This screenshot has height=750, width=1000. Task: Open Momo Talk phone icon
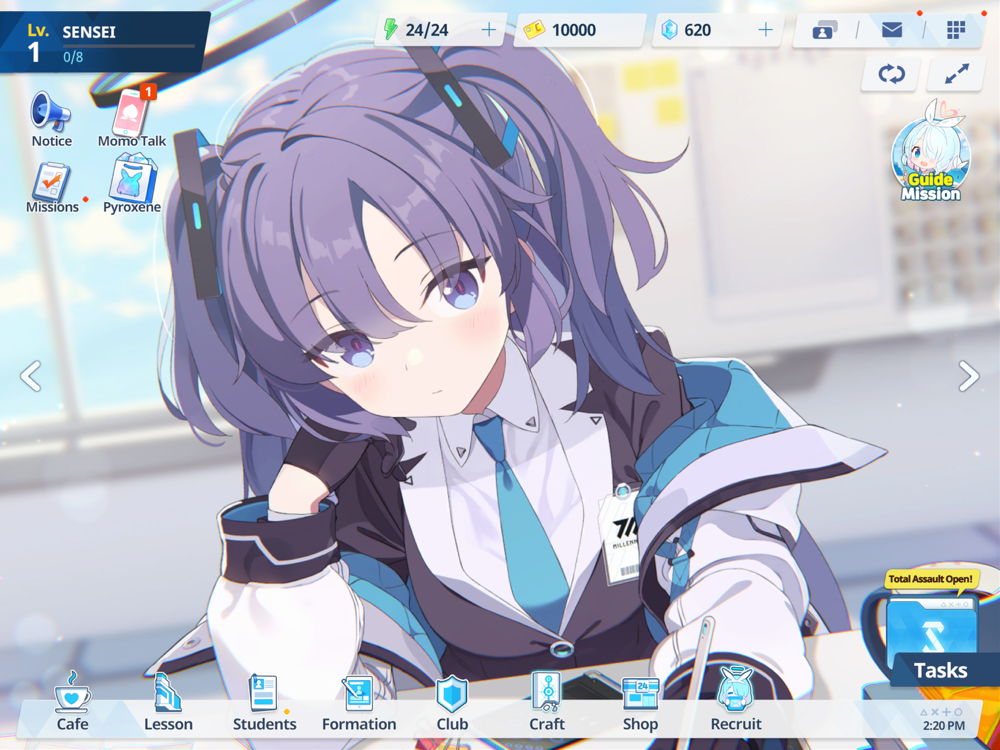(x=133, y=112)
